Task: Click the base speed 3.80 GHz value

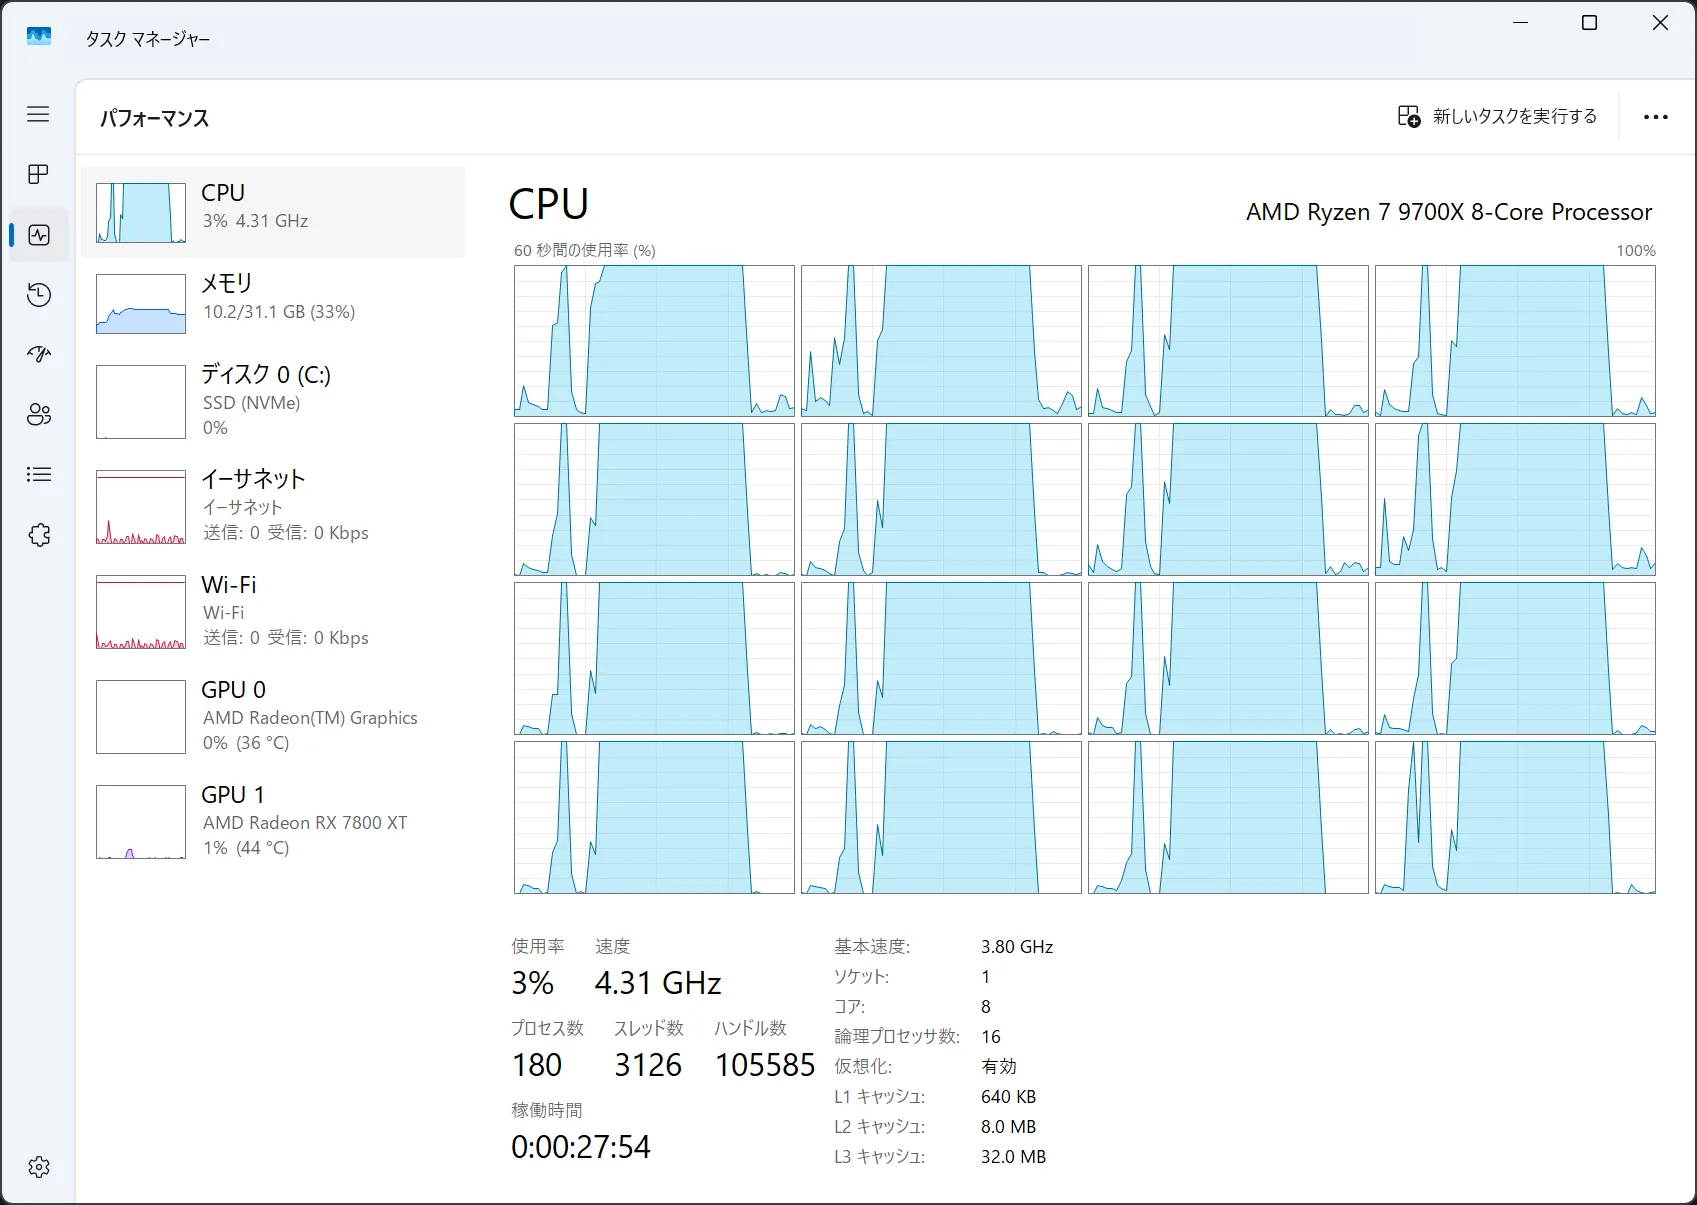Action: (x=1017, y=947)
